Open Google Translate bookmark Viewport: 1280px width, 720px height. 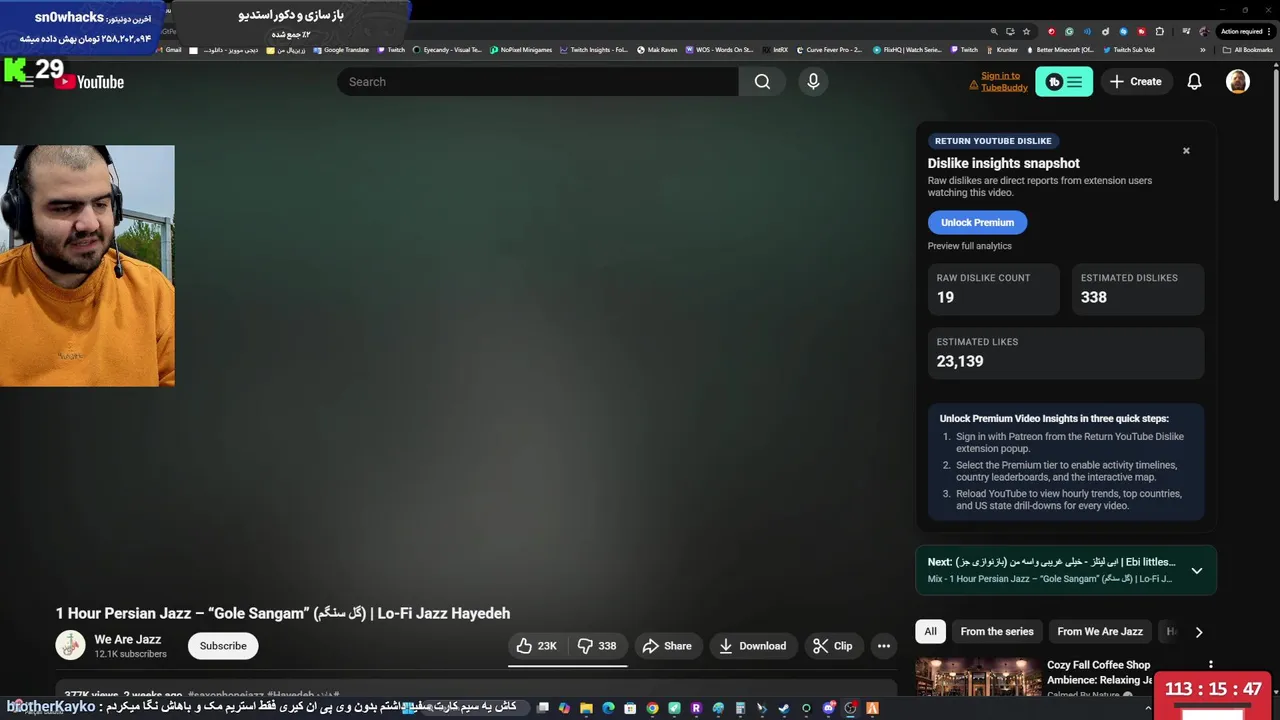[341, 50]
